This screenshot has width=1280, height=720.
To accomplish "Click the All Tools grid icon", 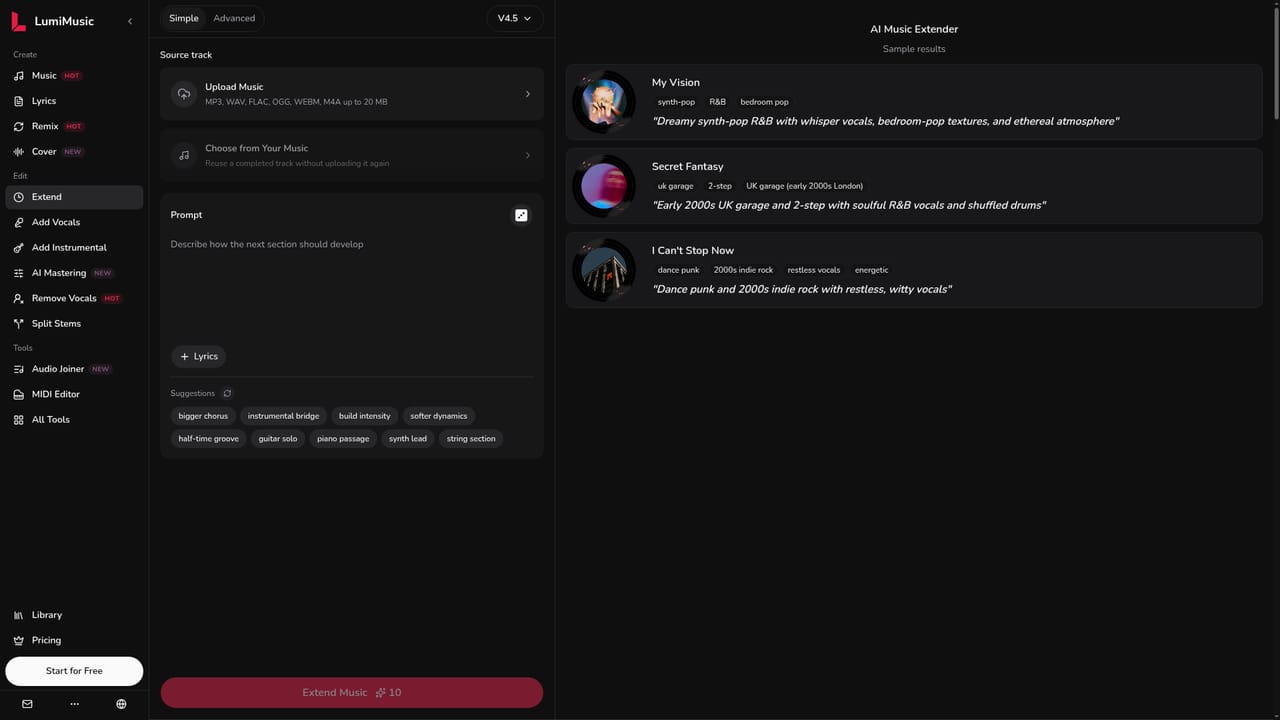I will 19,420.
